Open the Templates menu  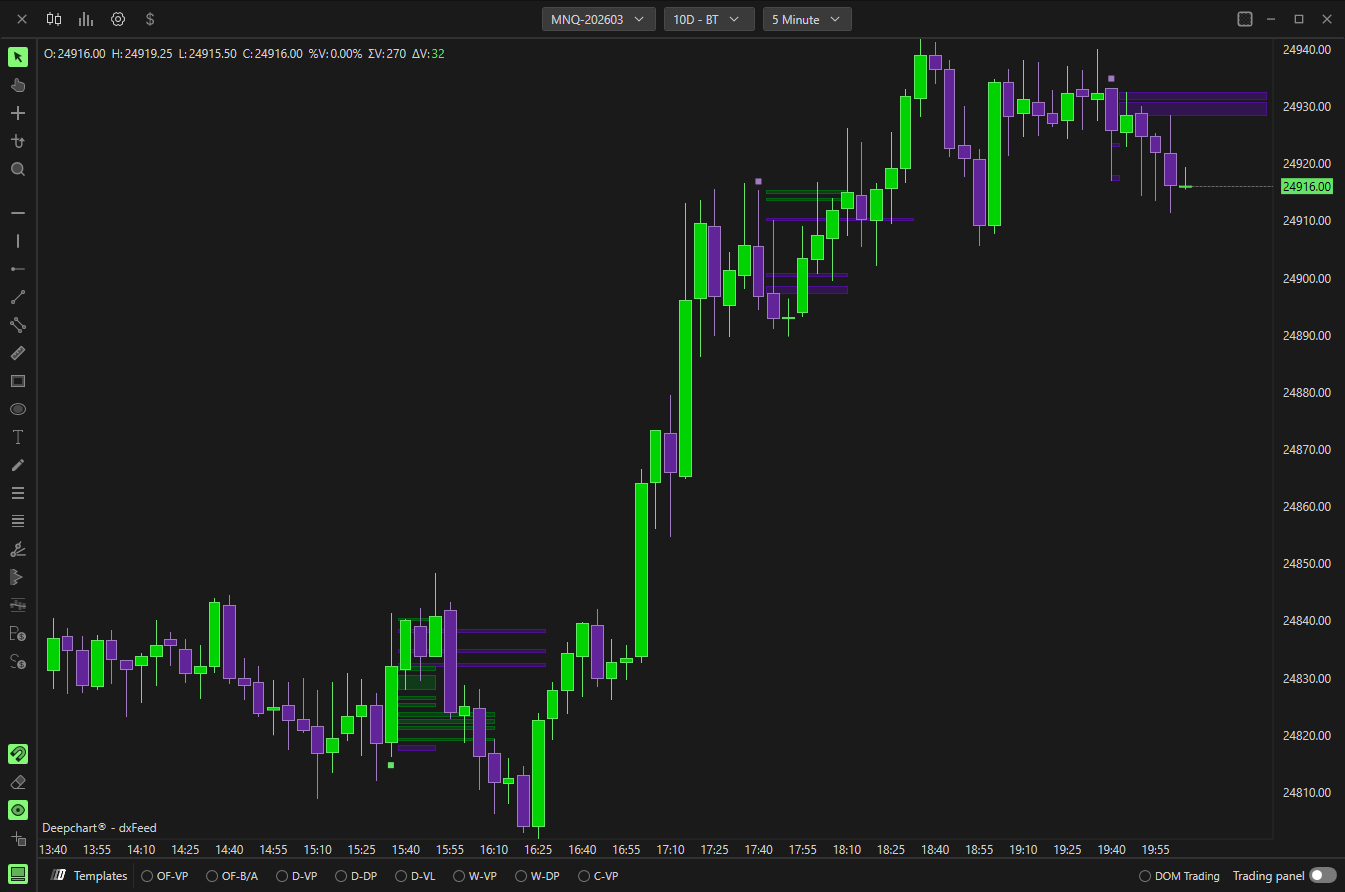pos(91,876)
